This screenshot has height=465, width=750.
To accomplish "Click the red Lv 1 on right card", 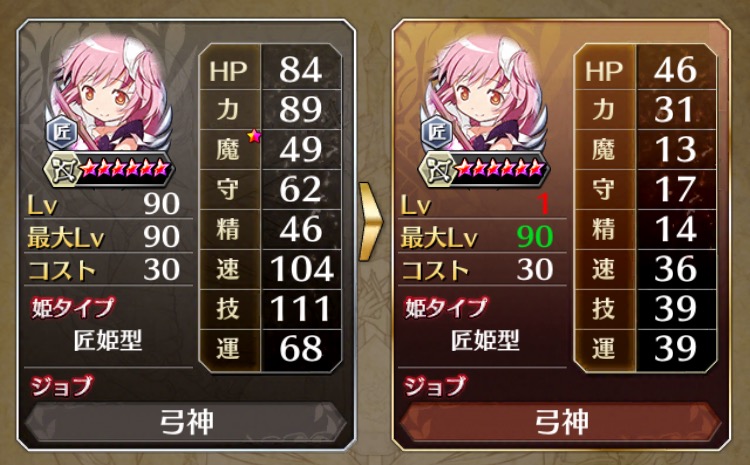I will coord(543,205).
